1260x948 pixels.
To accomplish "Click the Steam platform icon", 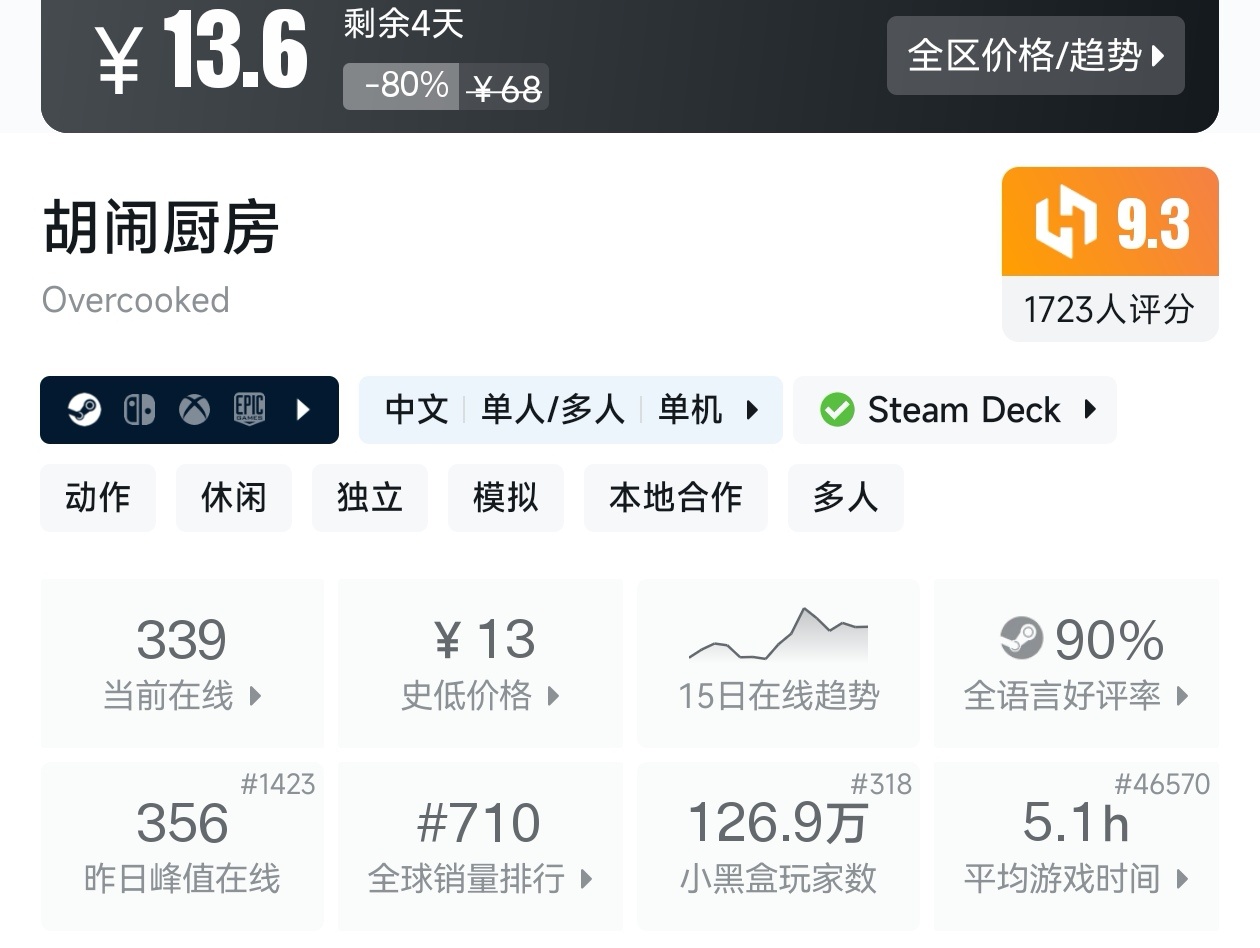I will coord(84,409).
